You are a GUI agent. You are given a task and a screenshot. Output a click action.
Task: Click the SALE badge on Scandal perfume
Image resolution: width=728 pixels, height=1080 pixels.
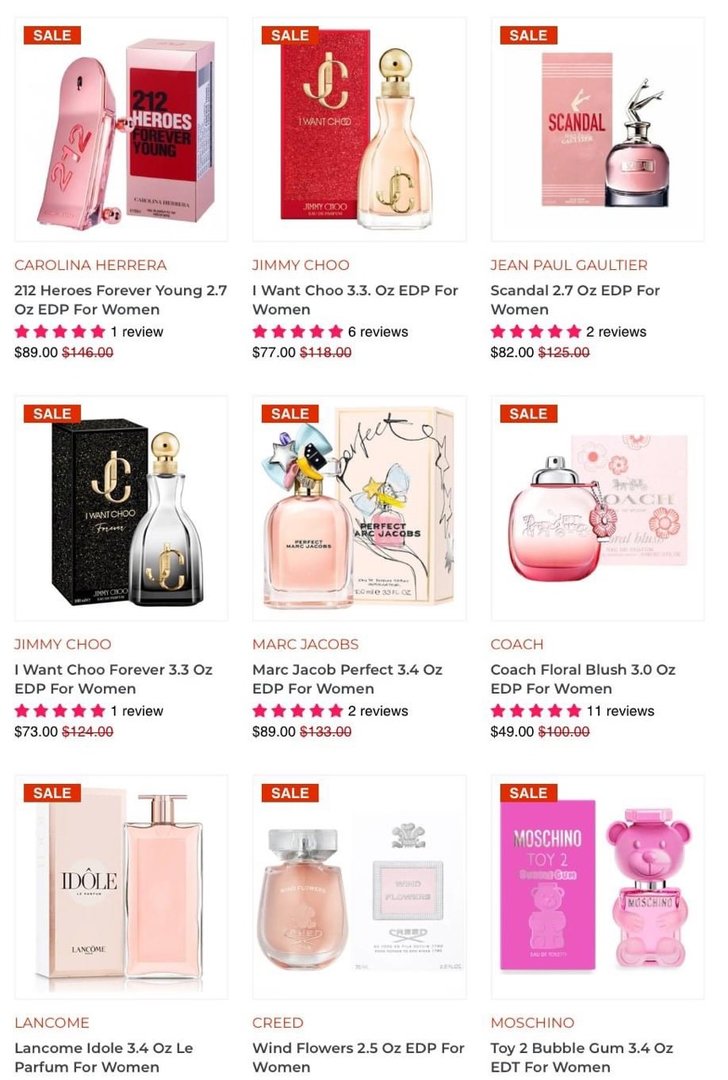[x=528, y=35]
